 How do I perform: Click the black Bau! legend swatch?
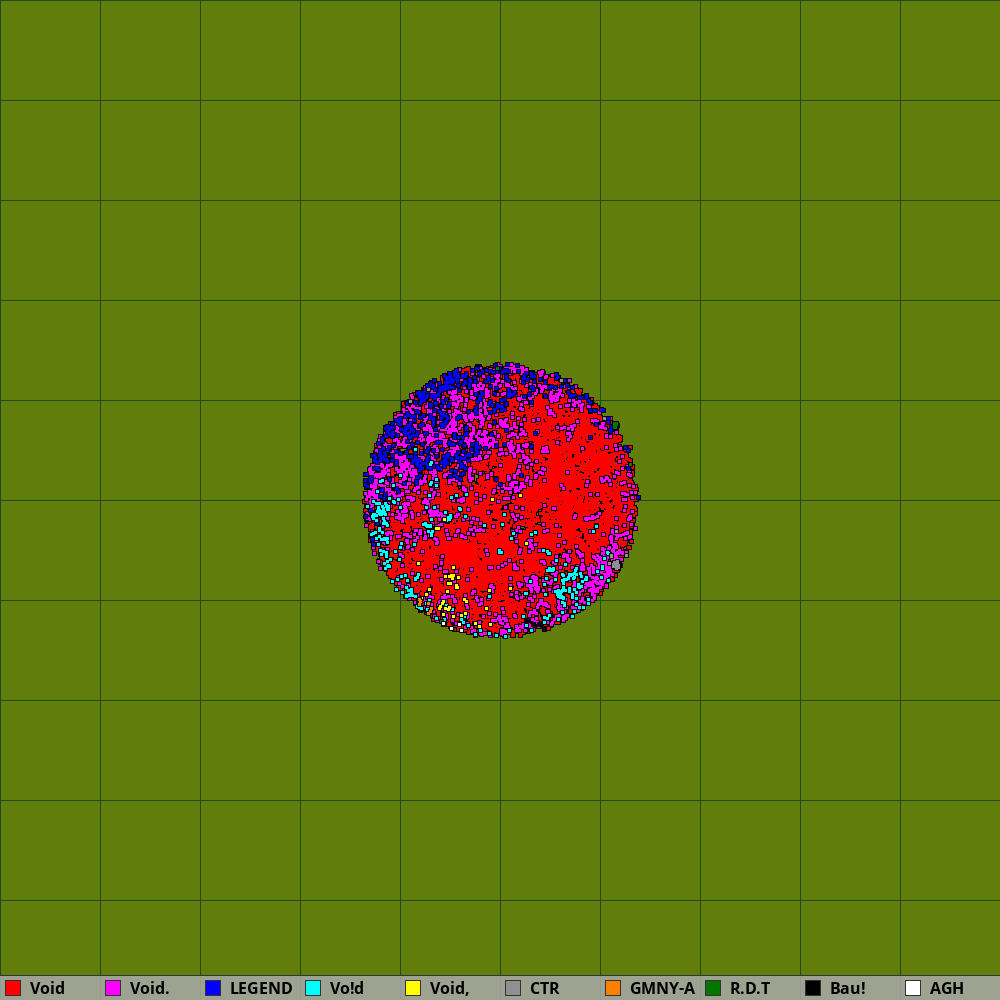tap(813, 988)
